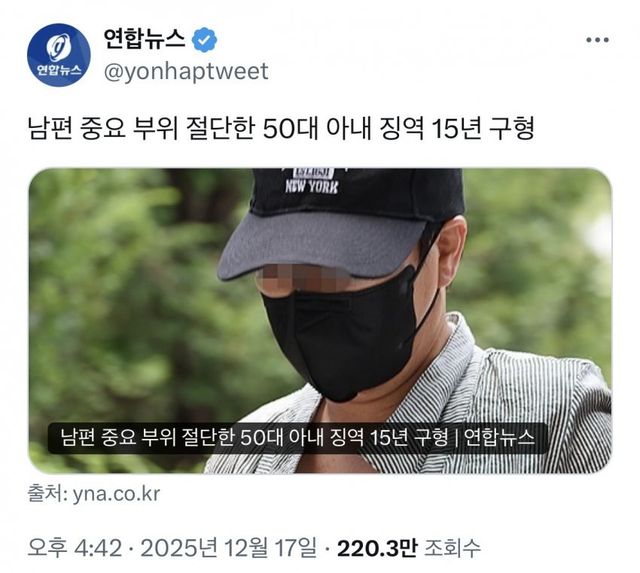640x573 pixels.
Task: Click the dark caption overlay on the photo
Action: point(298,438)
